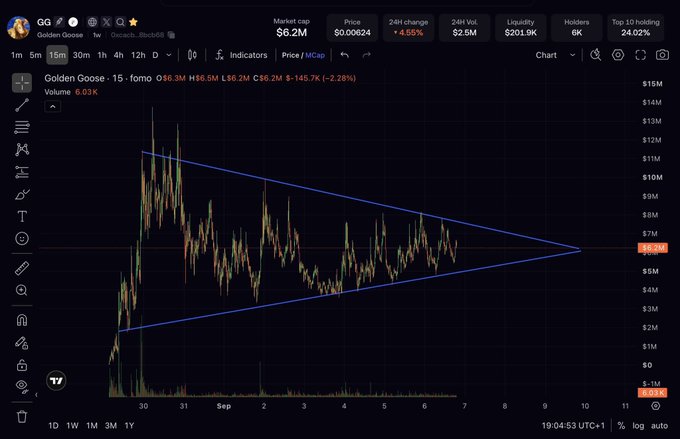Switch to 4h timeframe
The width and height of the screenshot is (680, 439).
118,55
